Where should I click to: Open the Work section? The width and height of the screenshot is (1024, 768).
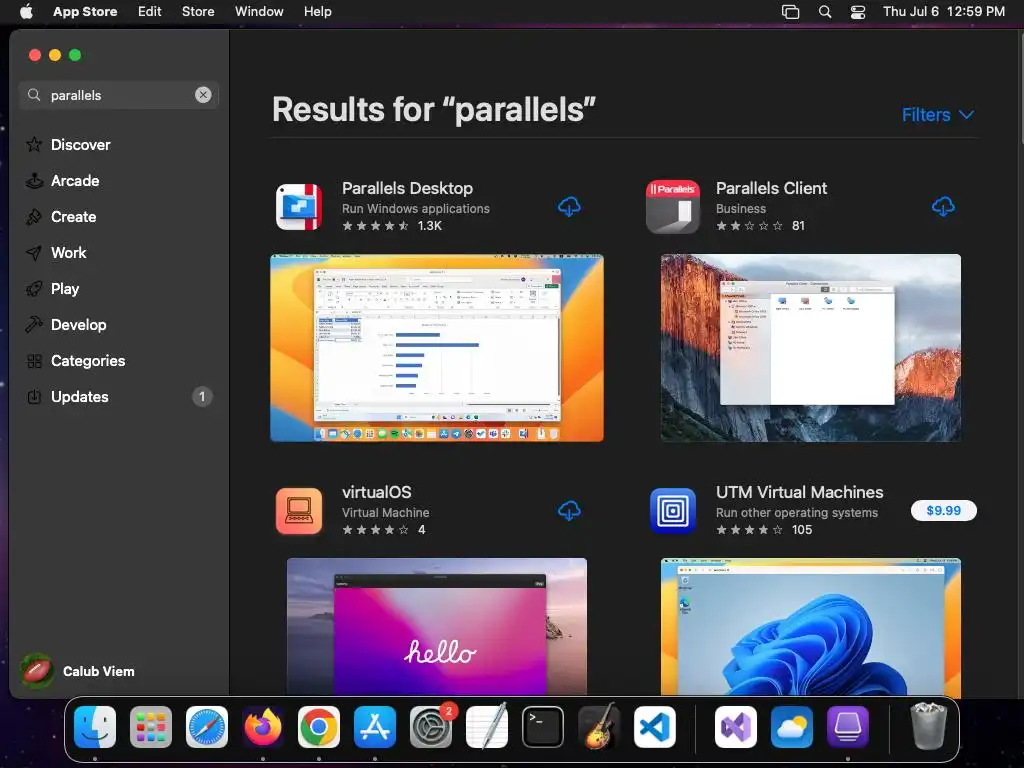coord(119,252)
